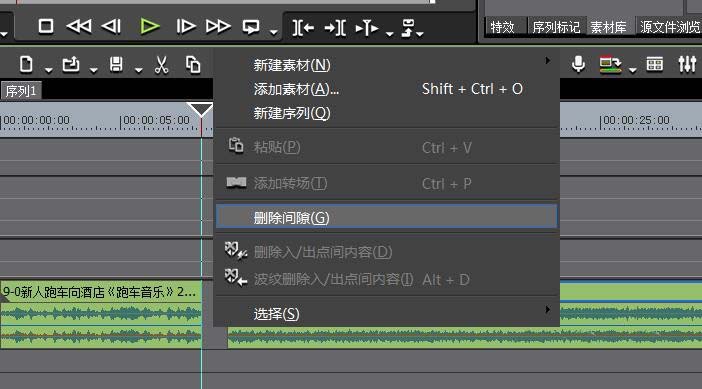Click the Set Out point icon
Image resolution: width=702 pixels, height=389 pixels.
(x=335, y=28)
